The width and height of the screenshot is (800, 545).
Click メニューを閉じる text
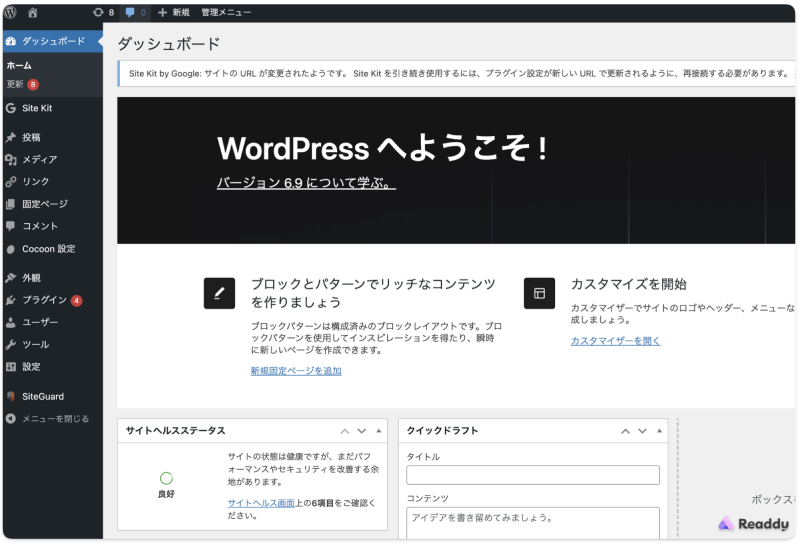click(x=56, y=419)
